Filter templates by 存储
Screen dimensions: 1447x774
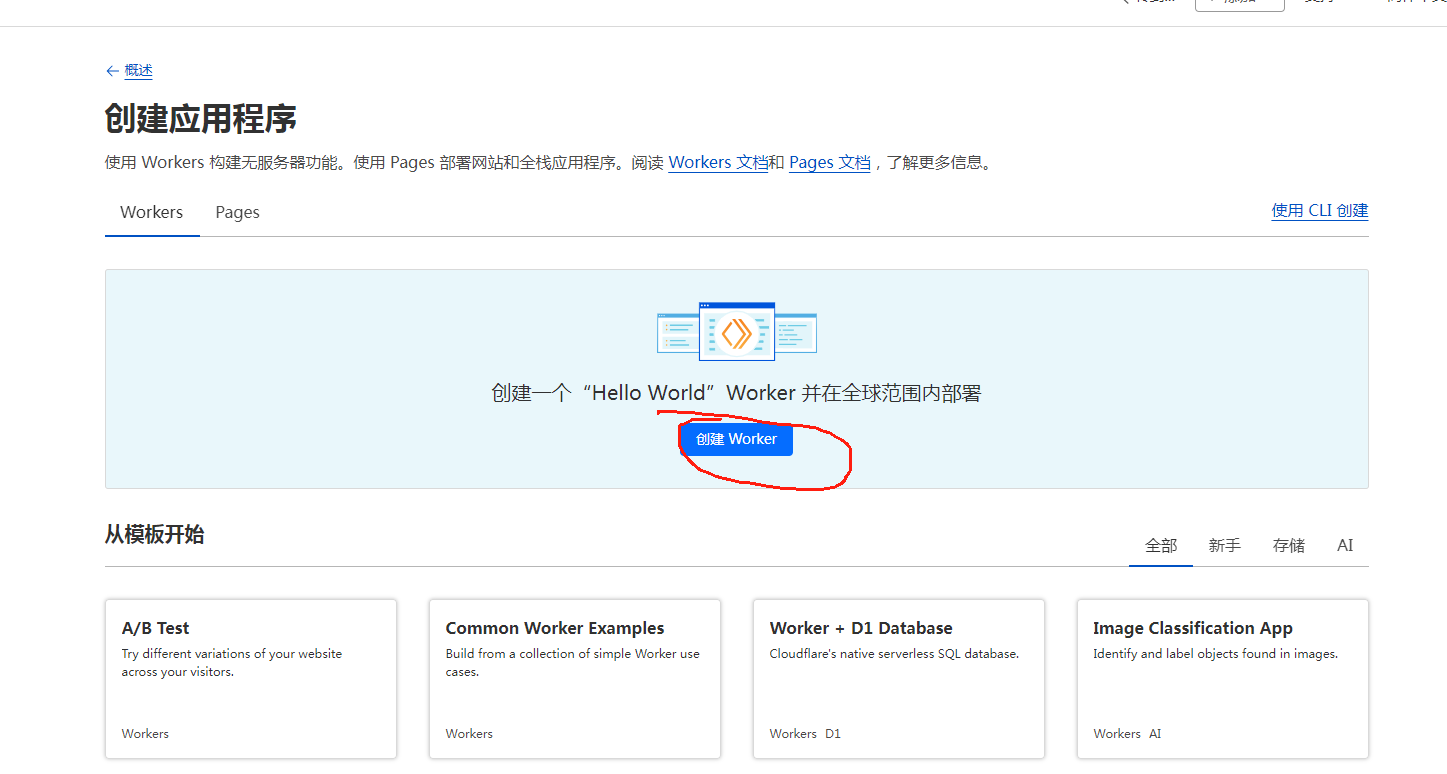tap(1288, 545)
